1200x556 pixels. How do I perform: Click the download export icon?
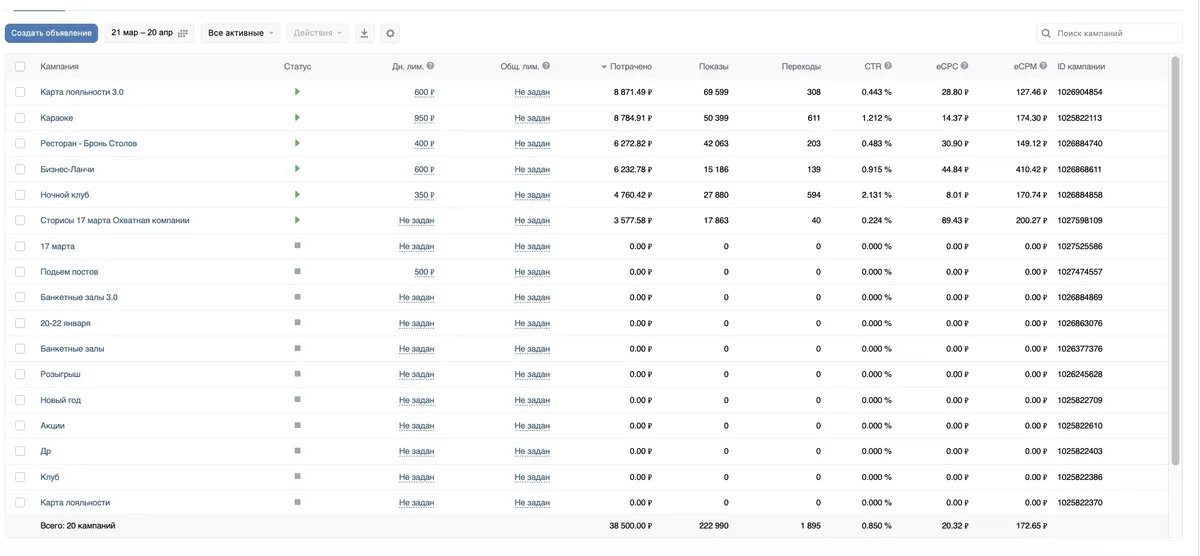[364, 33]
